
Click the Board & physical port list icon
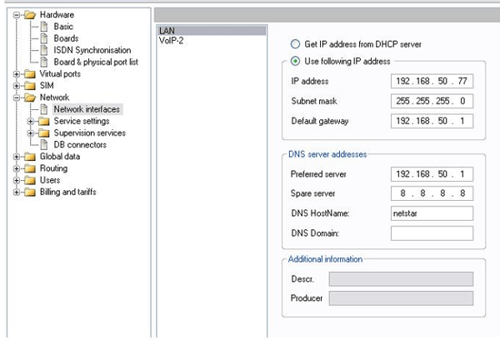click(44, 62)
